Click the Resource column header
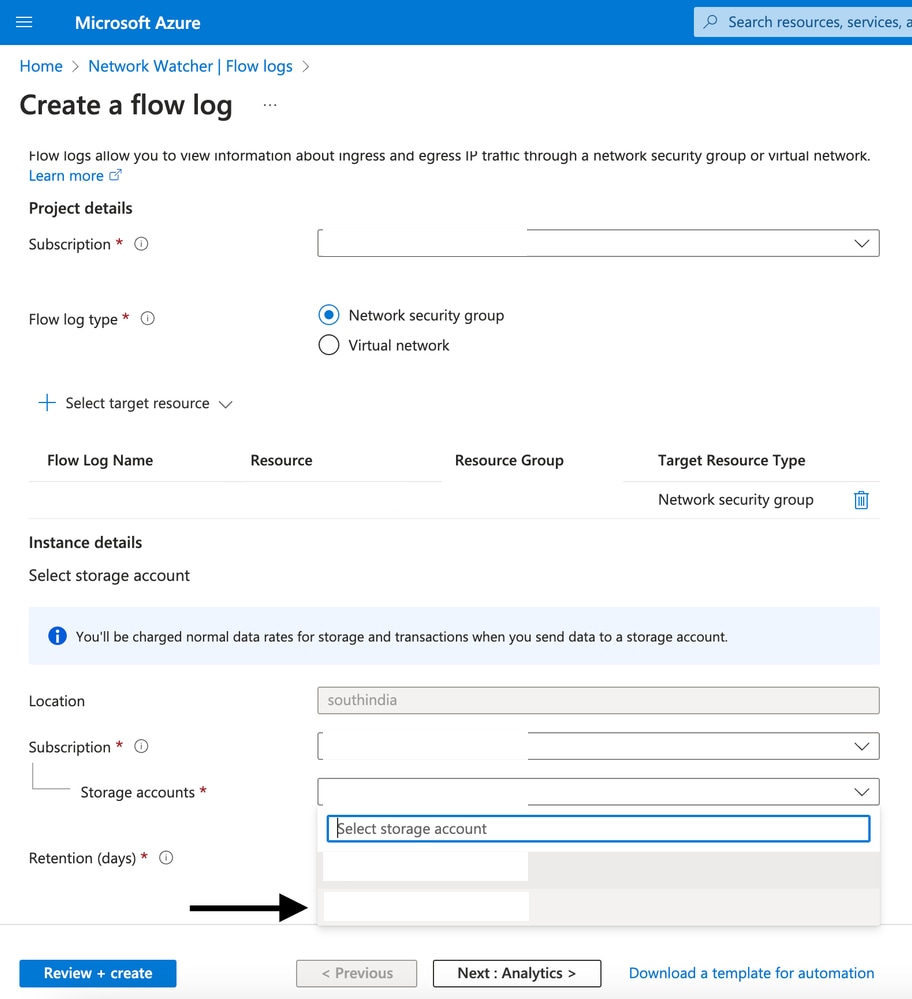Viewport: 912px width, 999px height. (x=281, y=460)
